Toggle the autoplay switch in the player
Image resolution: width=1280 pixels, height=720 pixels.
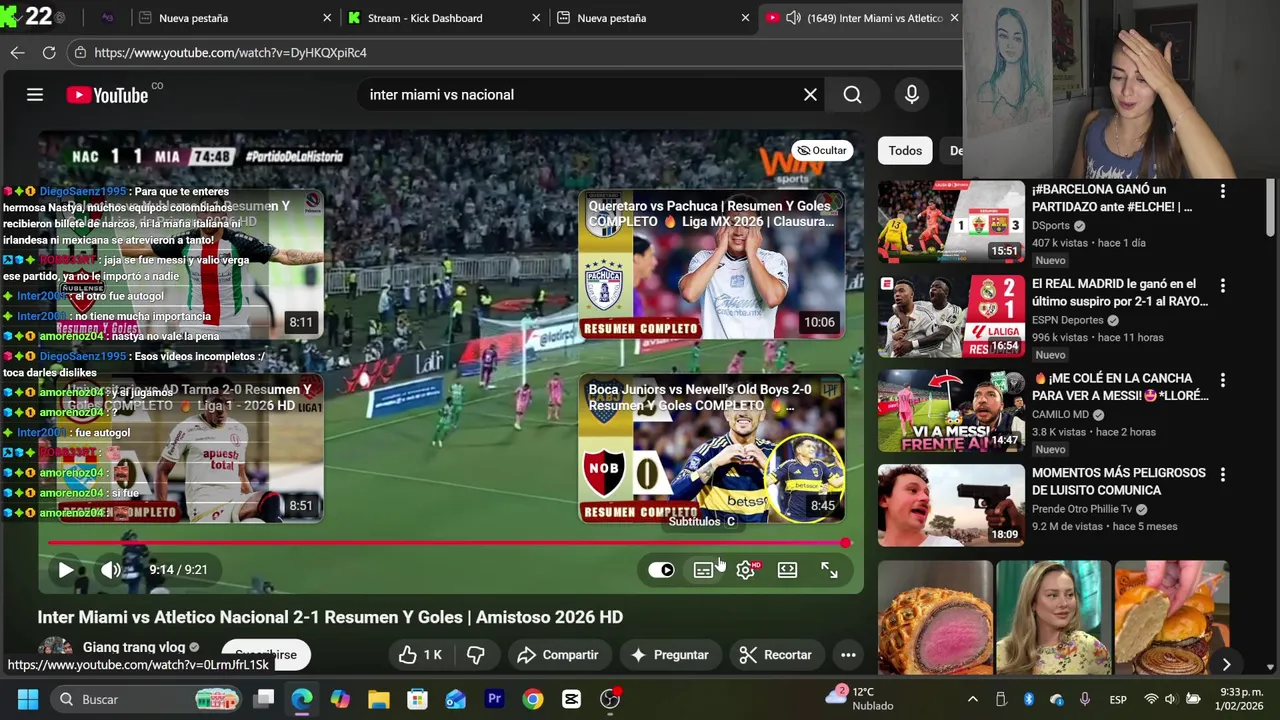pyautogui.click(x=661, y=570)
